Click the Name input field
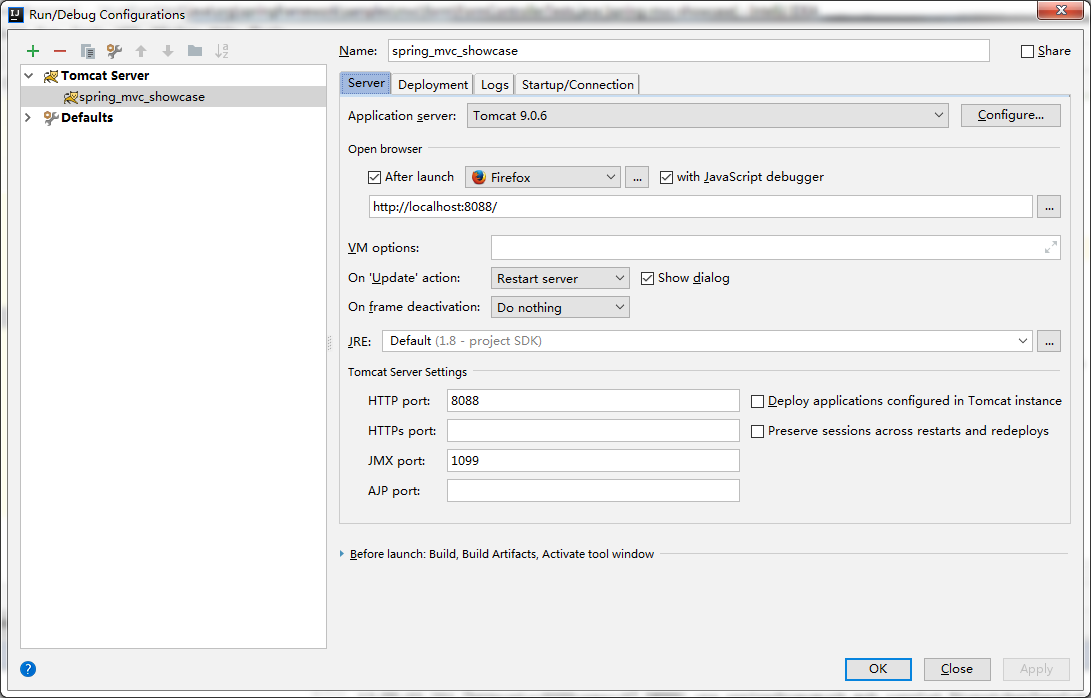This screenshot has height=698, width=1091. pyautogui.click(x=689, y=51)
